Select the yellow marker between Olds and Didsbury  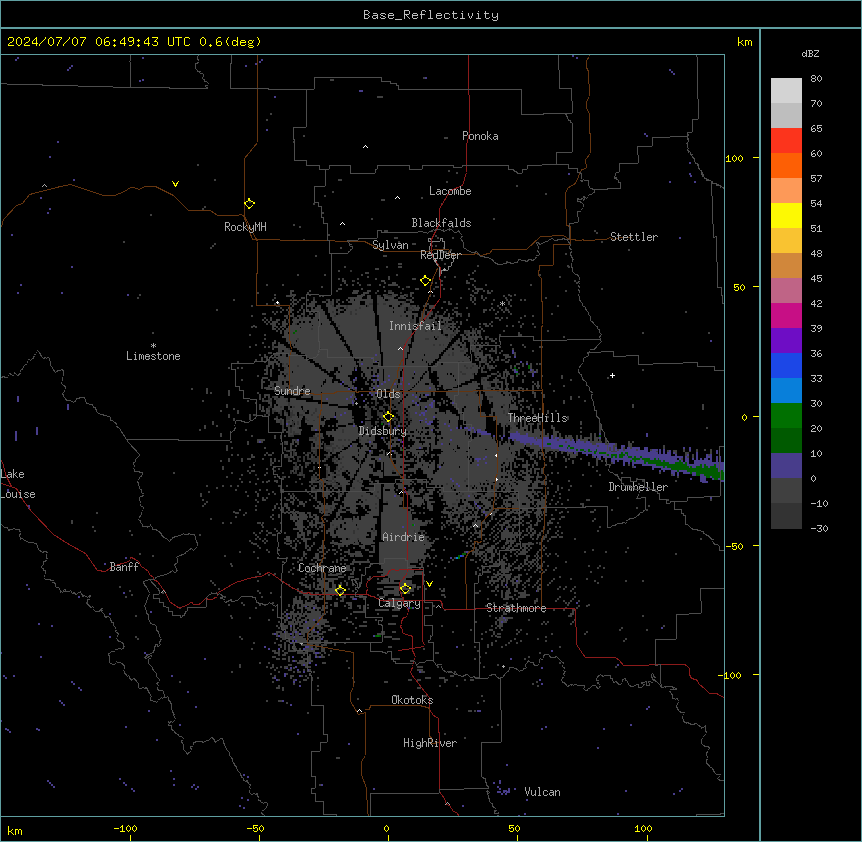pyautogui.click(x=388, y=417)
